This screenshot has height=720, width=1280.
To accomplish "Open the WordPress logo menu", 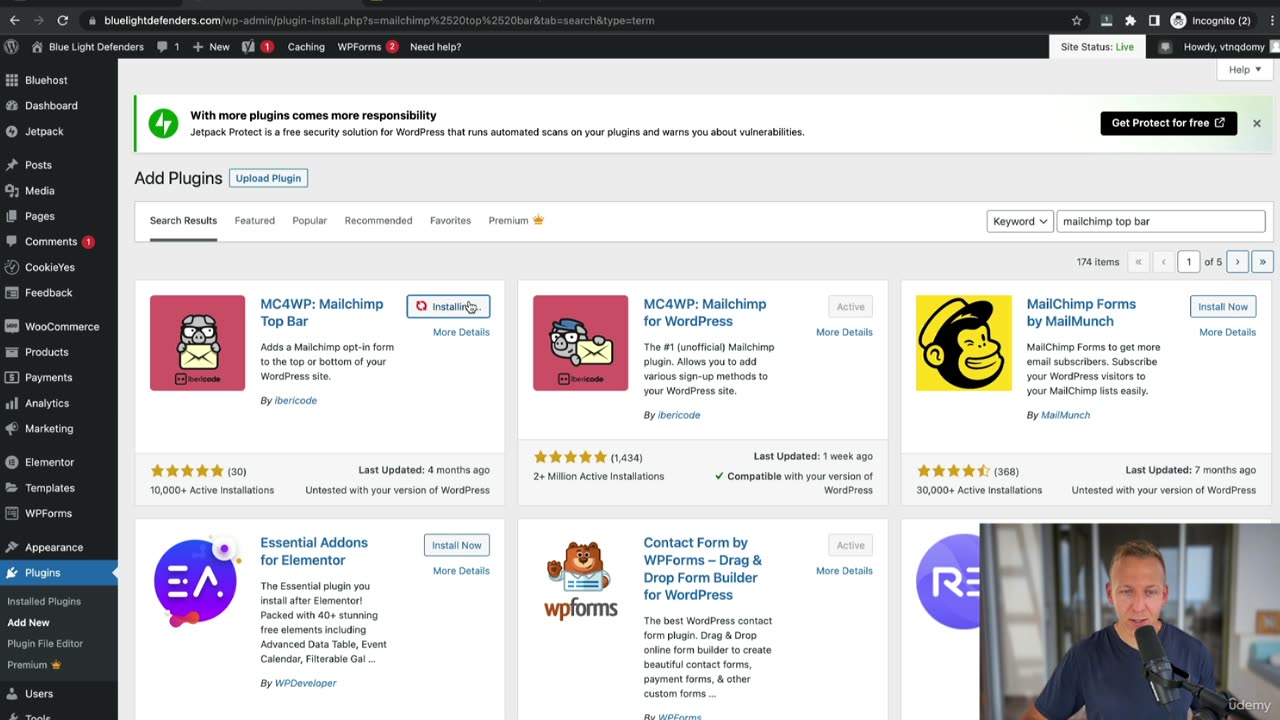I will coord(11,46).
